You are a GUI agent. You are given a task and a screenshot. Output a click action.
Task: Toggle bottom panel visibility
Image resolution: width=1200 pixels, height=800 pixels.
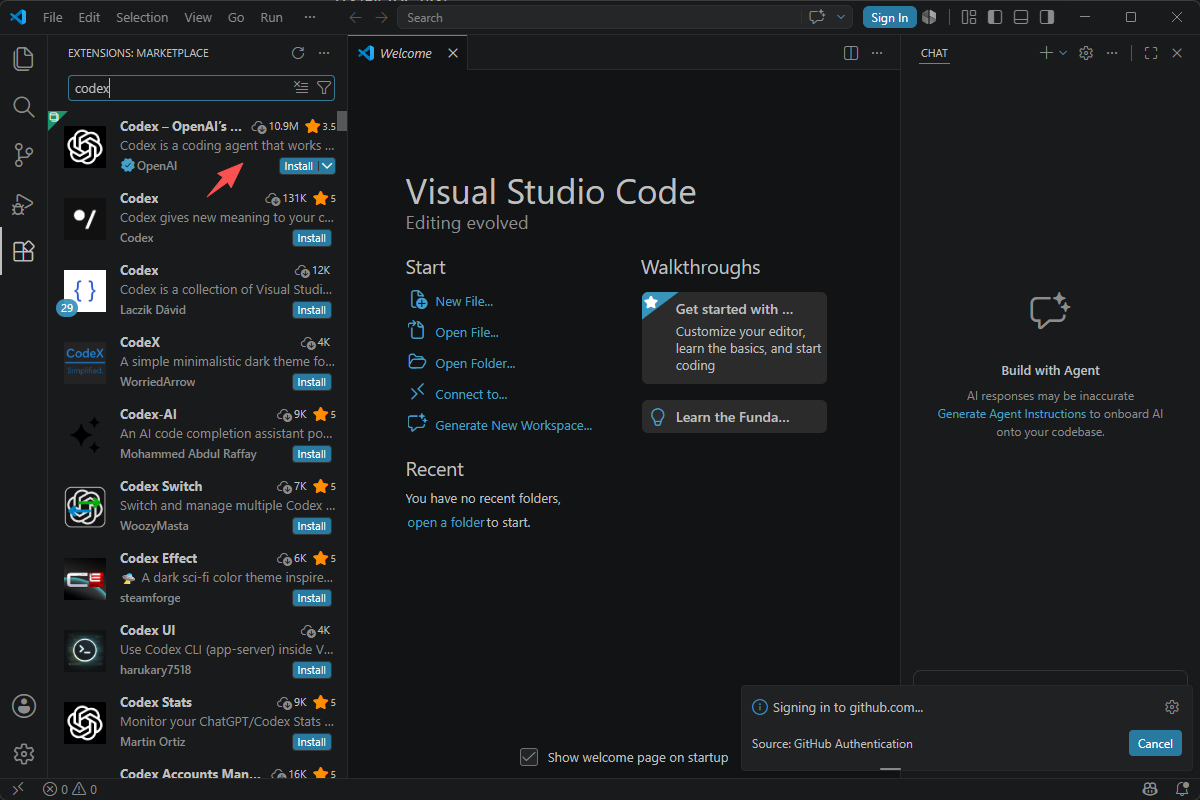pos(1020,17)
